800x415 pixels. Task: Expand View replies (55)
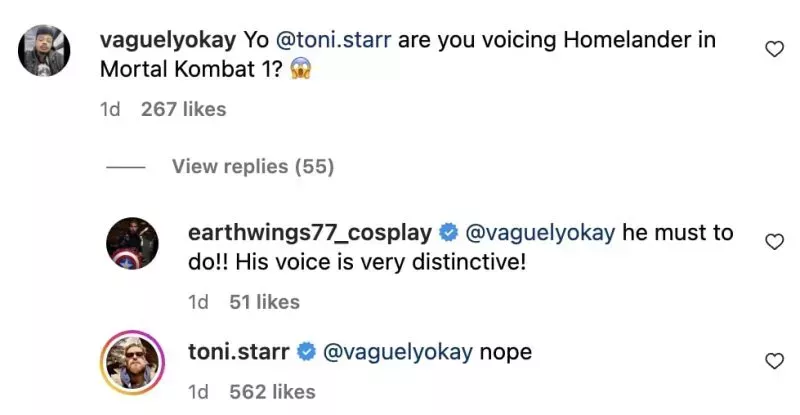pyautogui.click(x=252, y=167)
